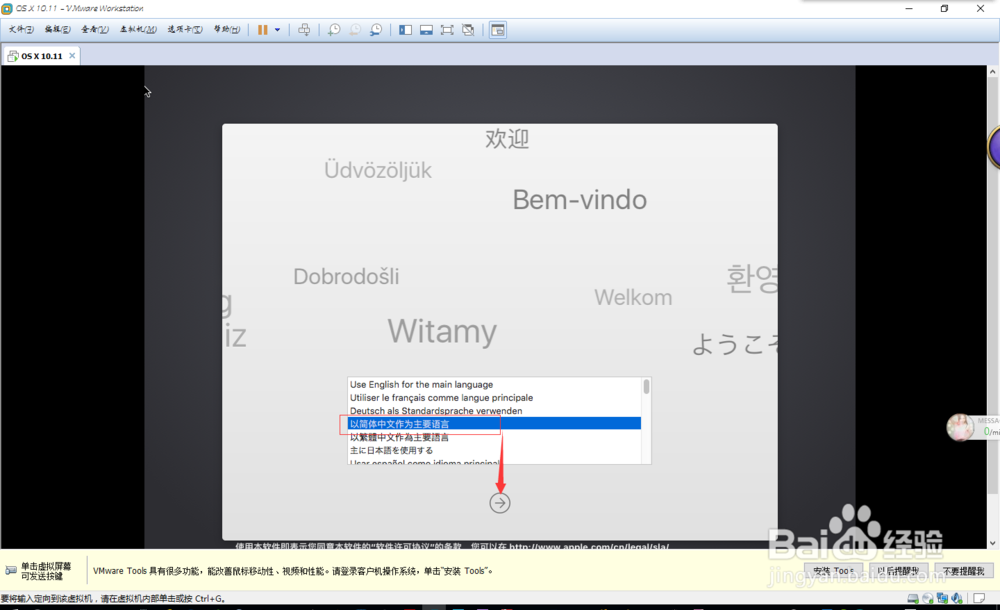Select 以简体中文作为主要语言 option

pos(494,424)
